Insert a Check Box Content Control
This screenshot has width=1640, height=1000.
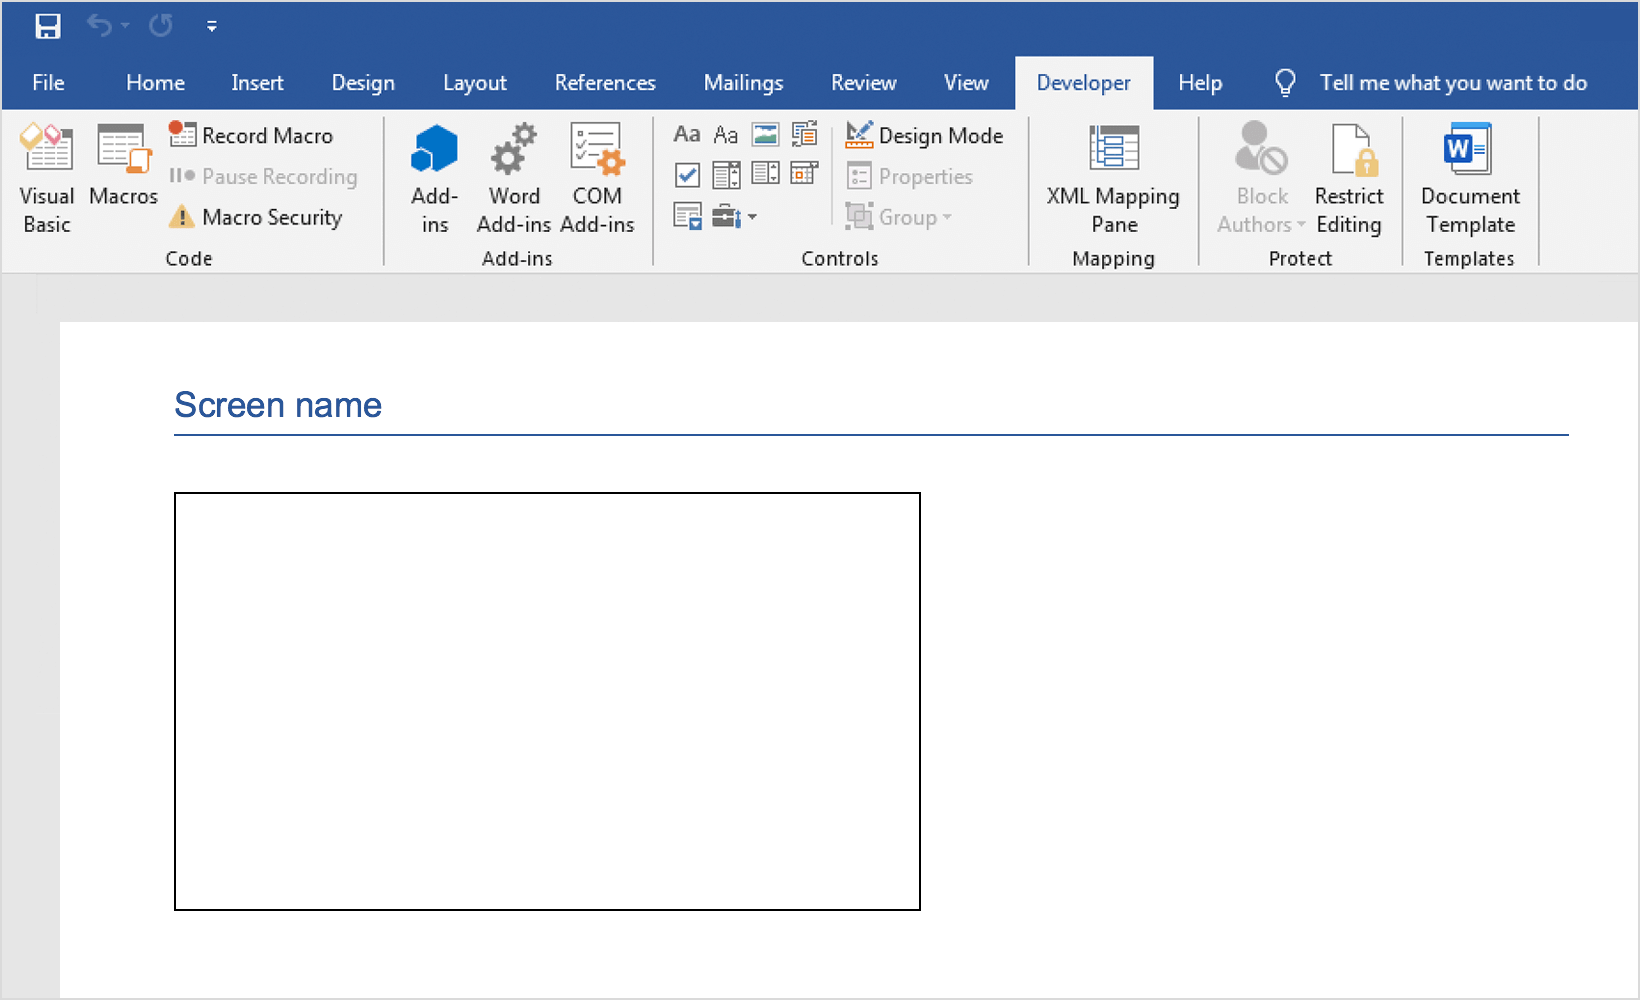tap(687, 176)
